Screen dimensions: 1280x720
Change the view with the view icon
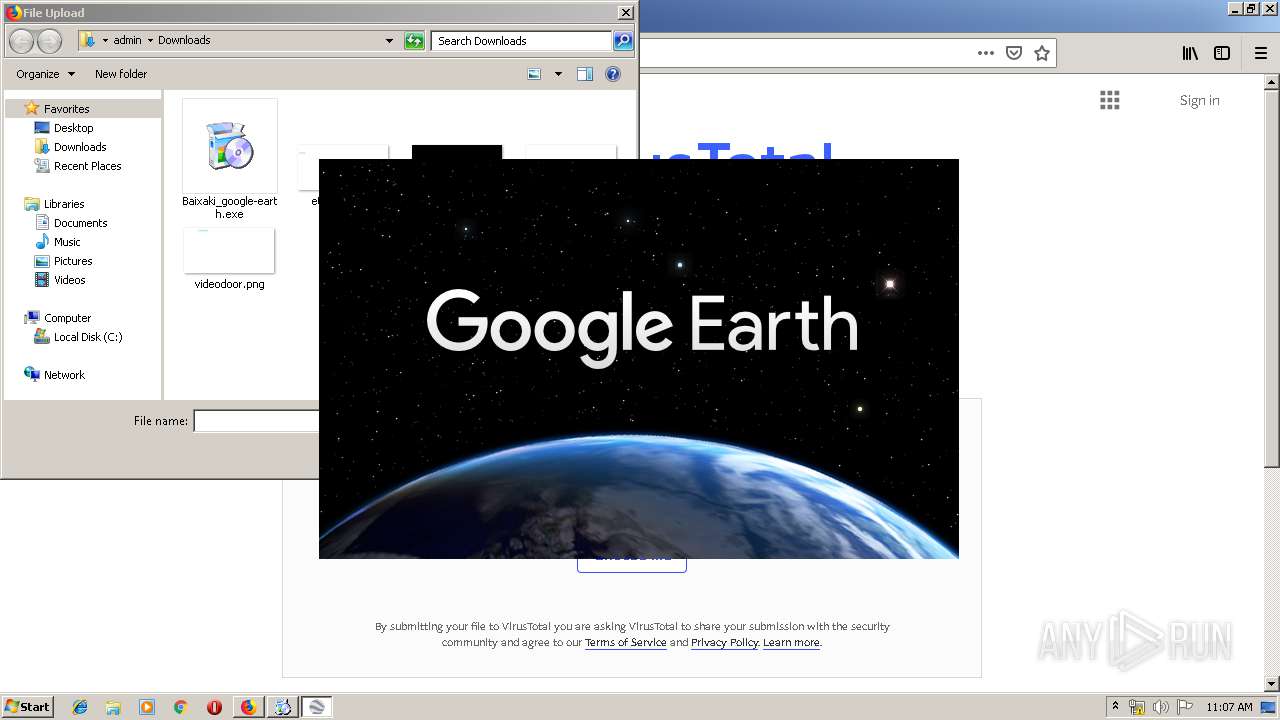coord(534,74)
